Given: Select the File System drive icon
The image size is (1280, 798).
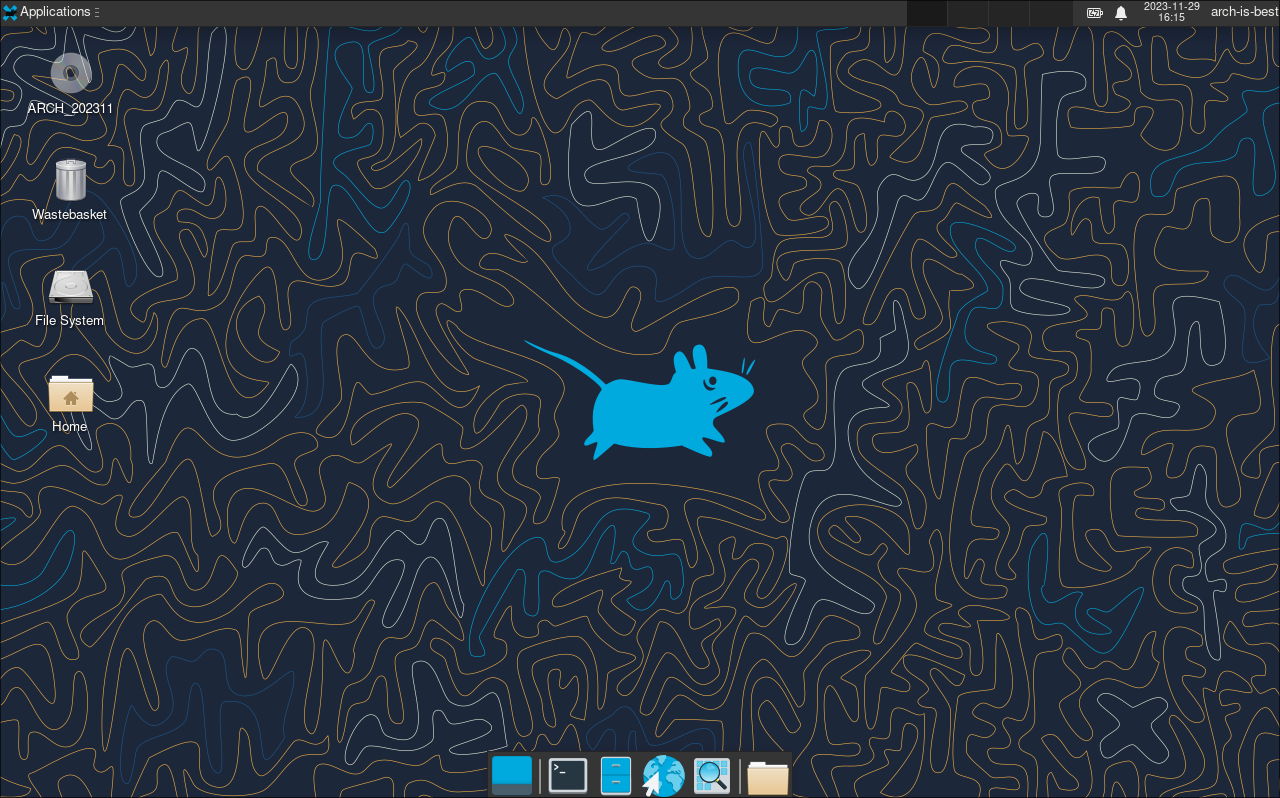Looking at the screenshot, I should pos(70,288).
